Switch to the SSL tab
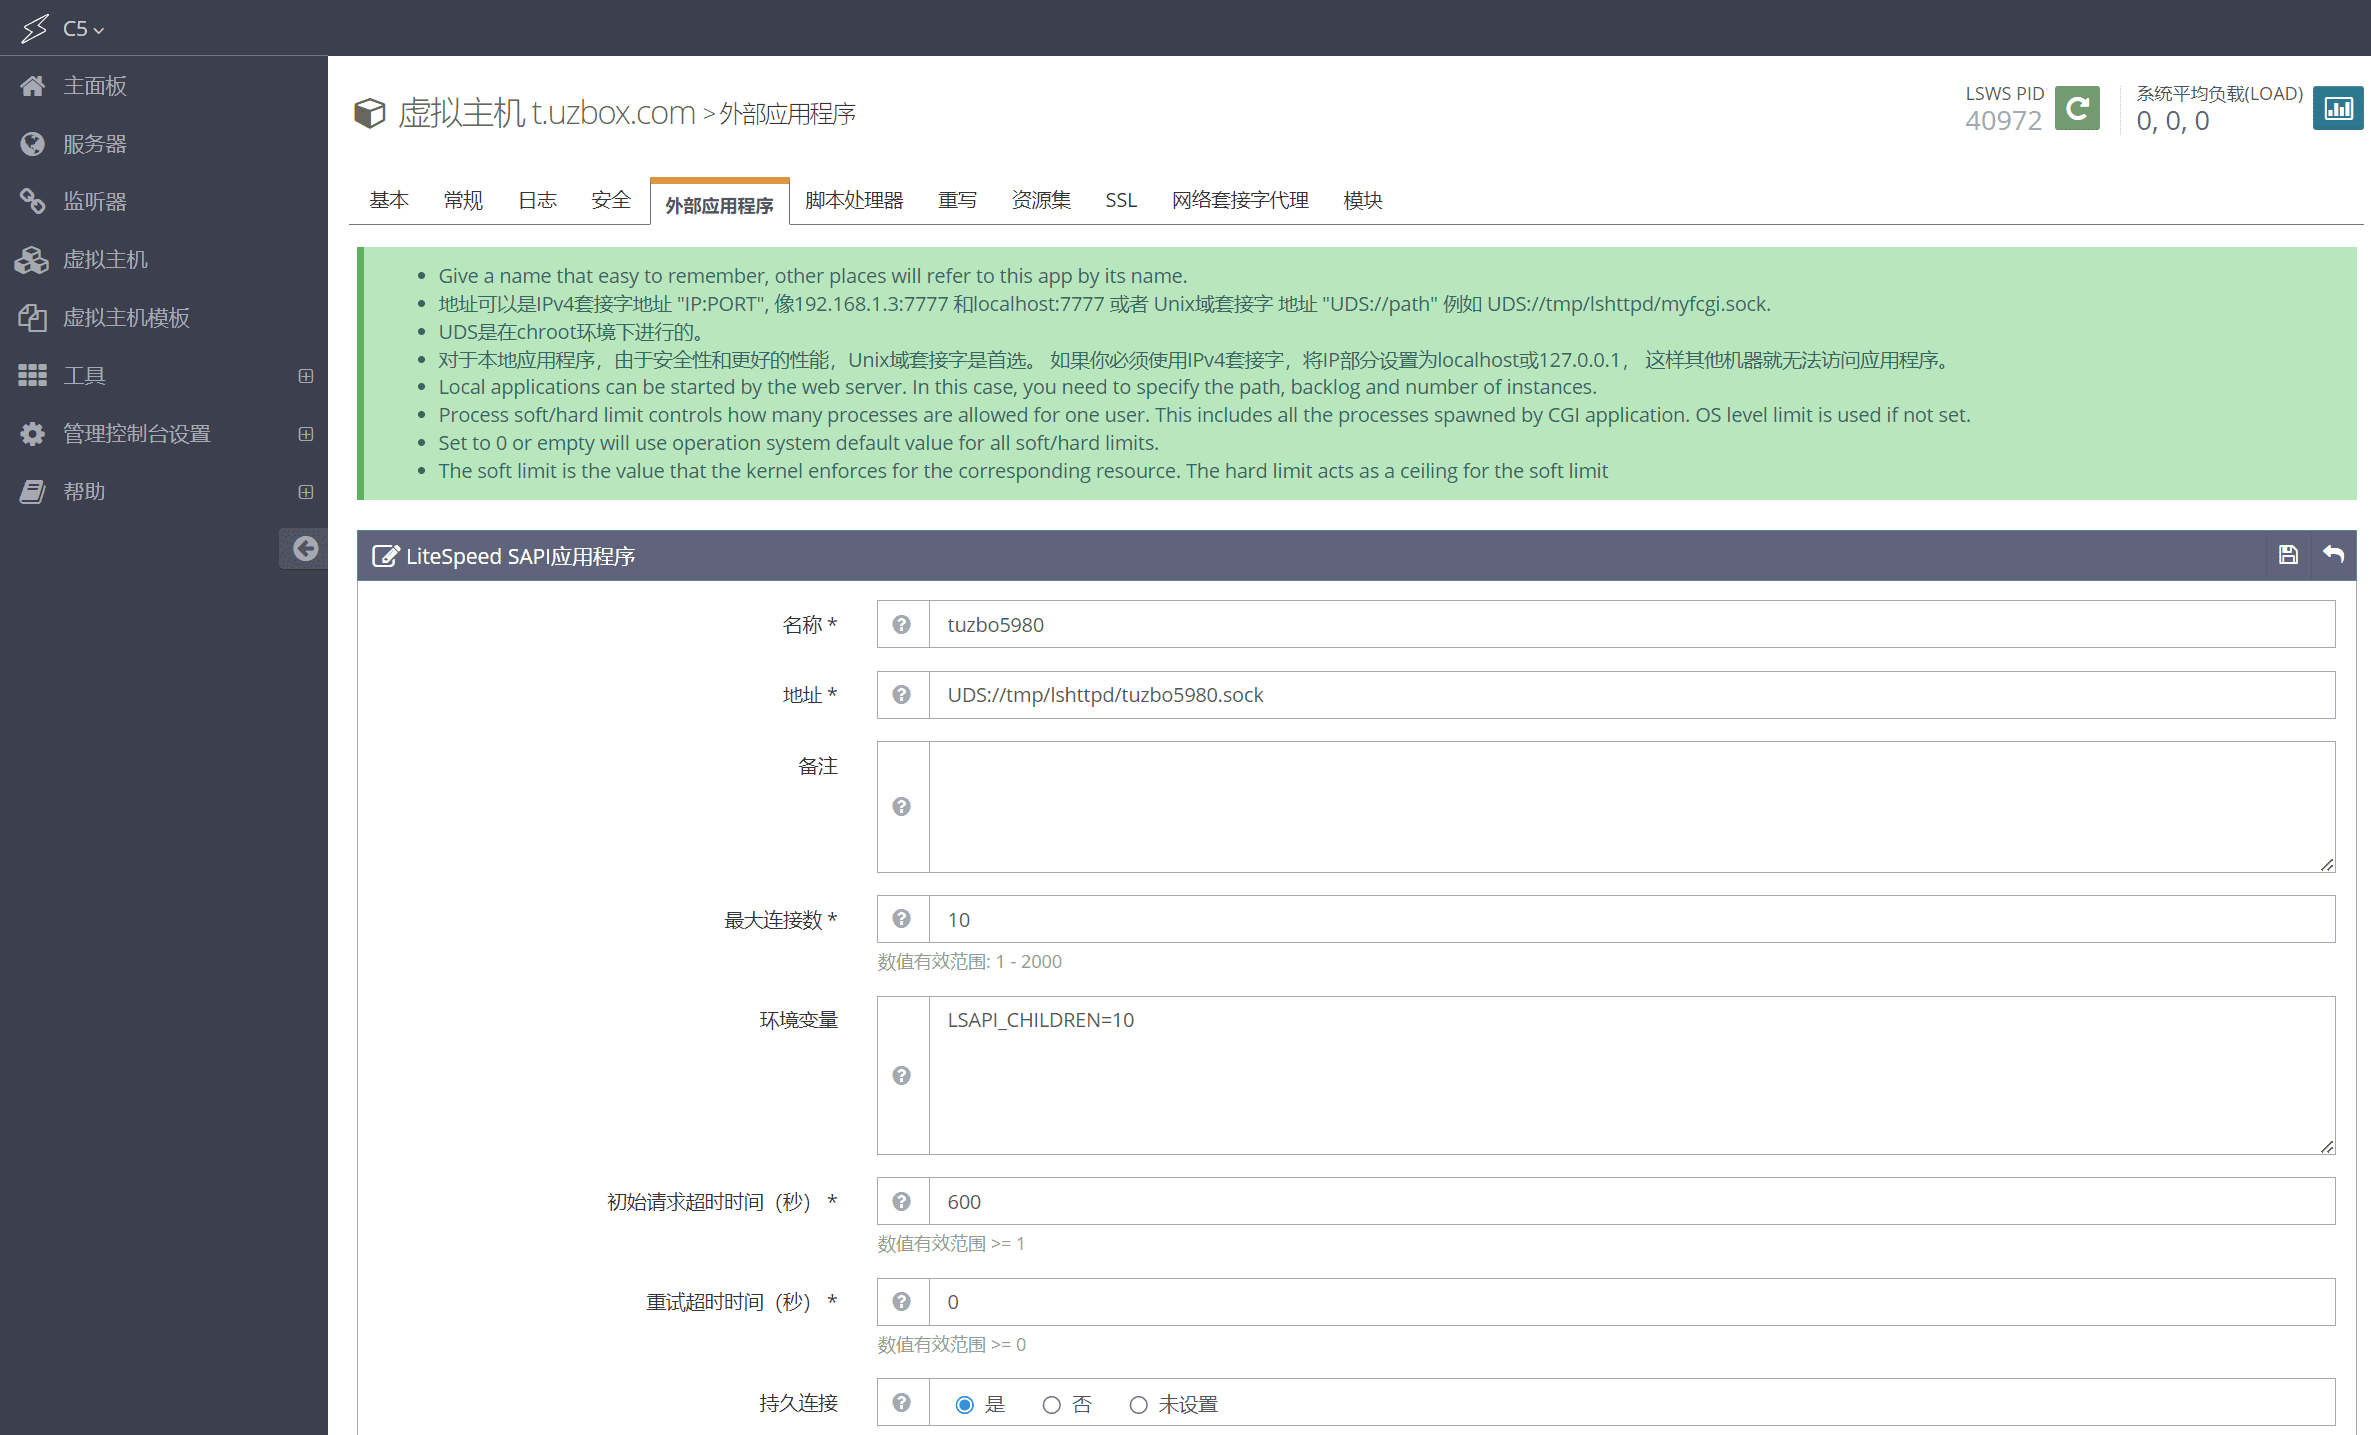This screenshot has height=1435, width=2371. [1120, 200]
